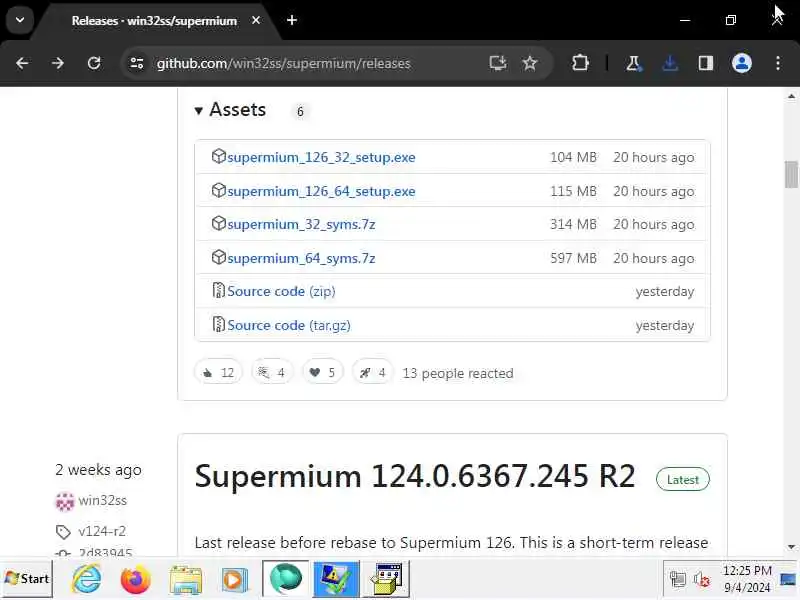Open the site information icon in address bar
The width and height of the screenshot is (800, 600).
pyautogui.click(x=137, y=63)
